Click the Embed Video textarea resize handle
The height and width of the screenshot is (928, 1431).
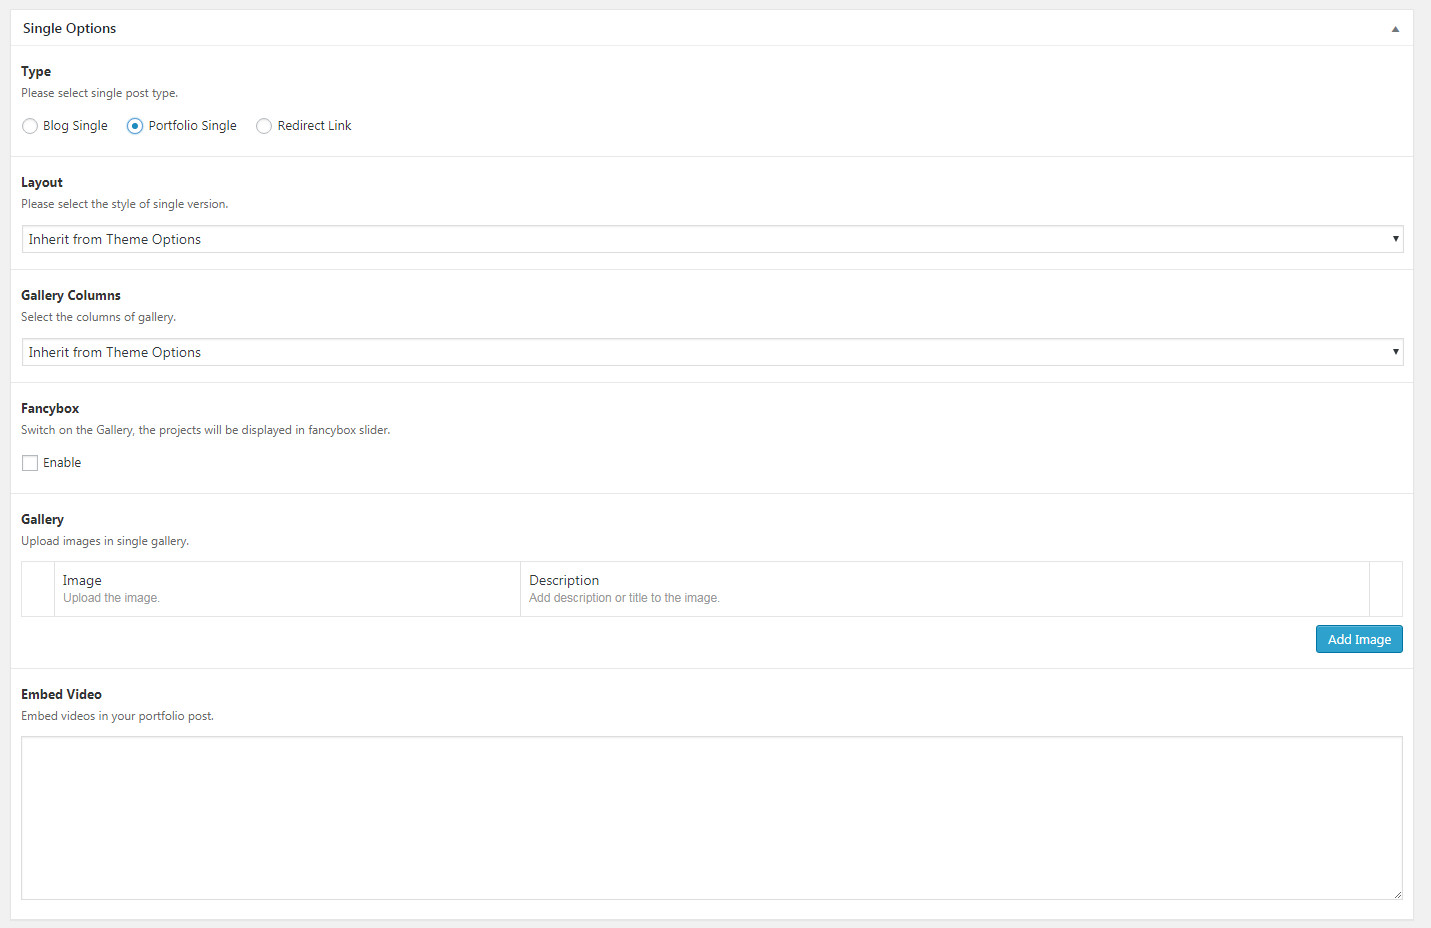tap(1397, 894)
